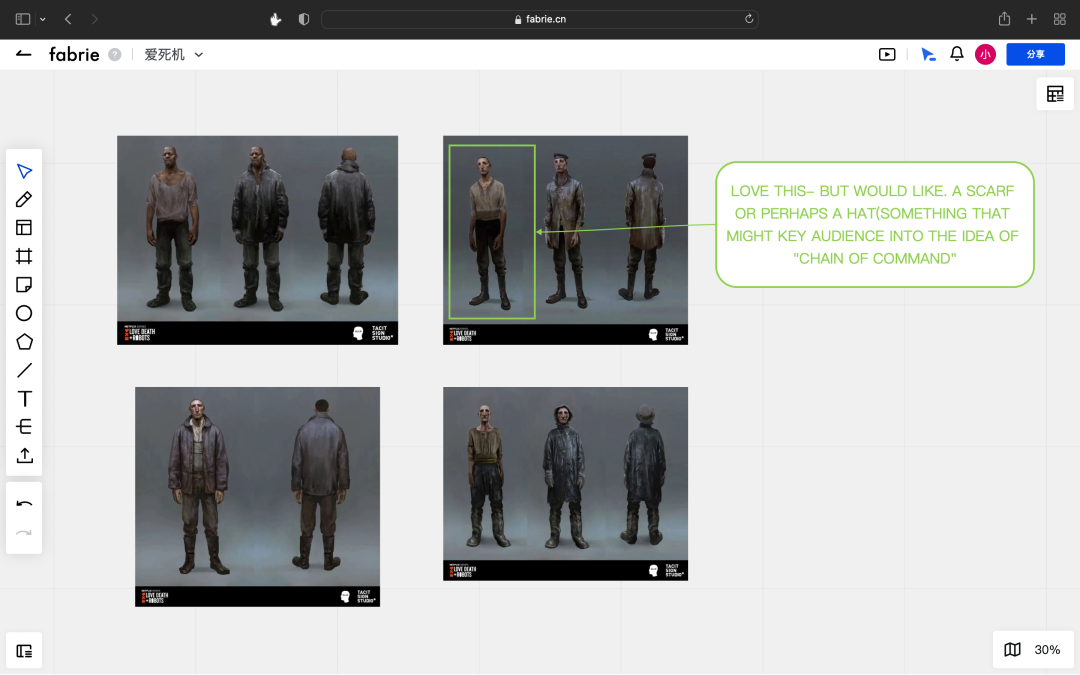This screenshot has height=675, width=1080.
Task: Focus the fabrie.cn address bar
Action: (540, 19)
